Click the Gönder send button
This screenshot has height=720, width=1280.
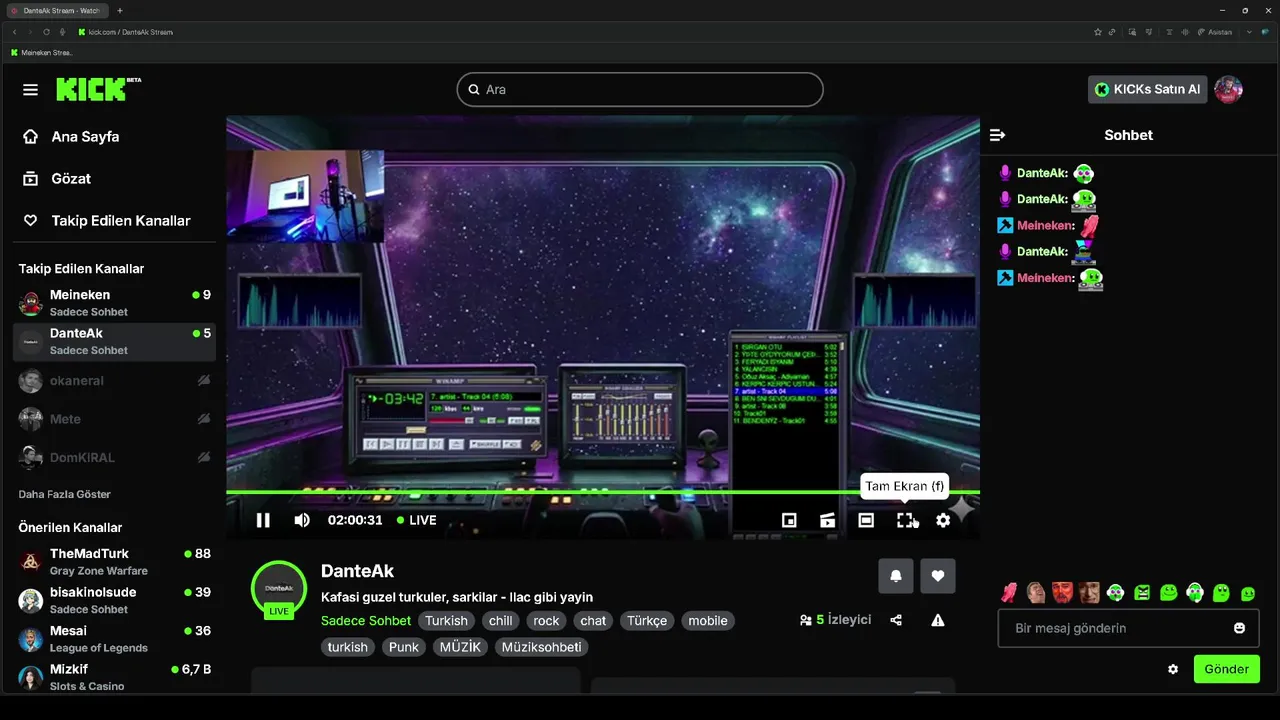pos(1227,669)
